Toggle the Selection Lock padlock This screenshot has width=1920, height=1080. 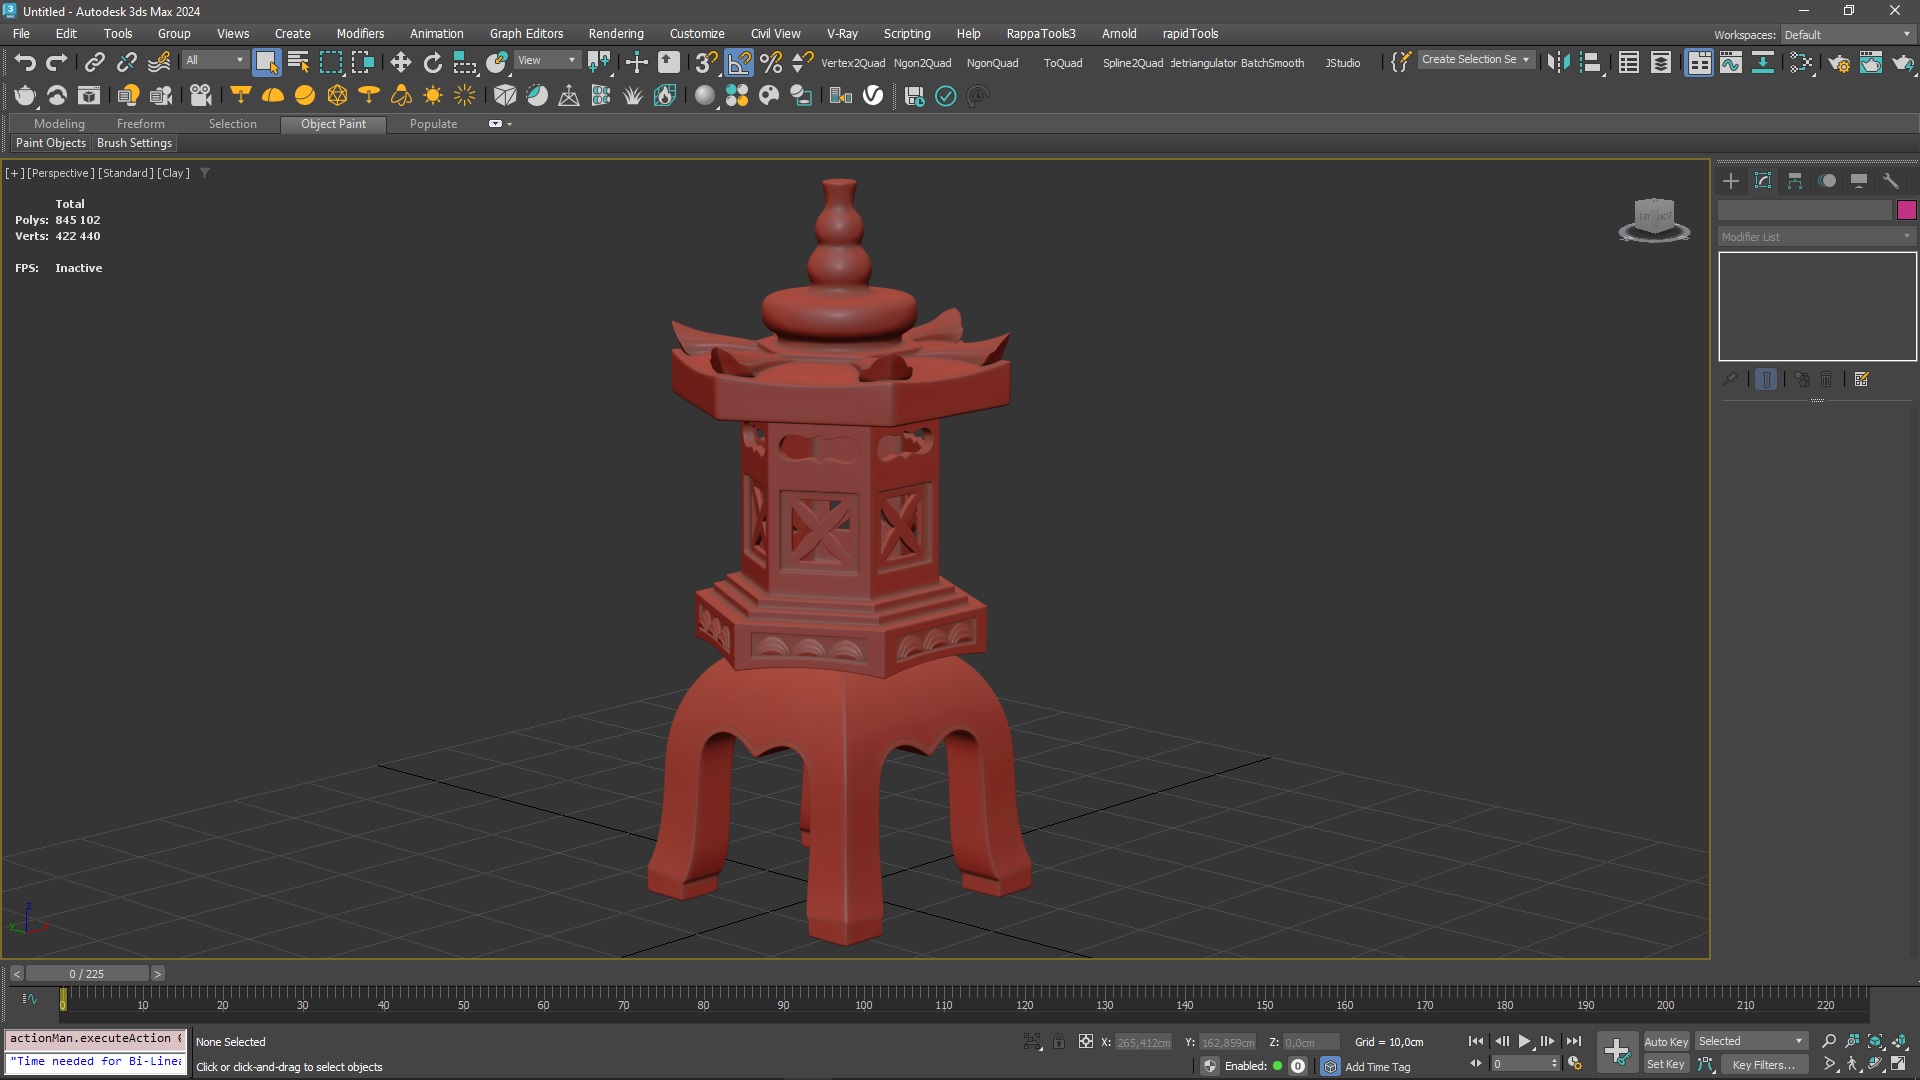tap(1059, 1042)
